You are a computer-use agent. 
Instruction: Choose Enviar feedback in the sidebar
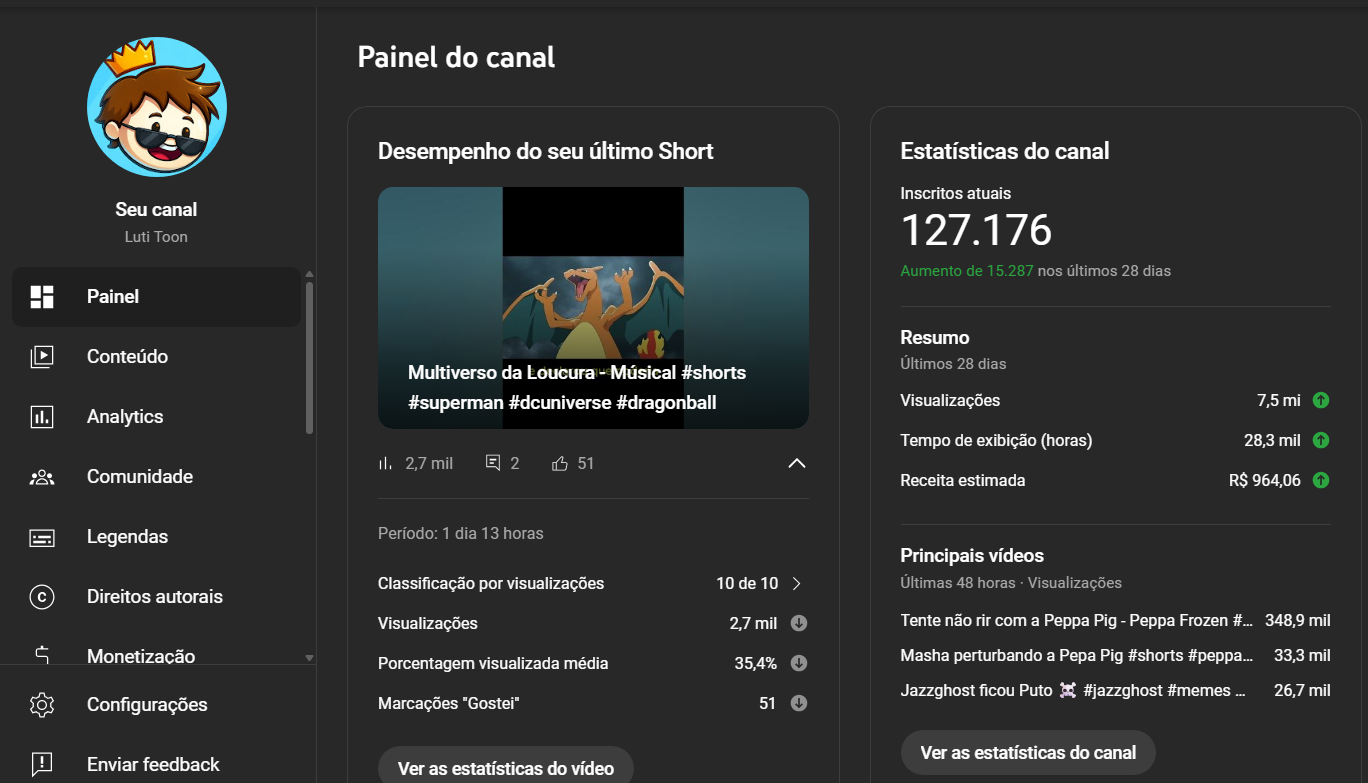156,764
